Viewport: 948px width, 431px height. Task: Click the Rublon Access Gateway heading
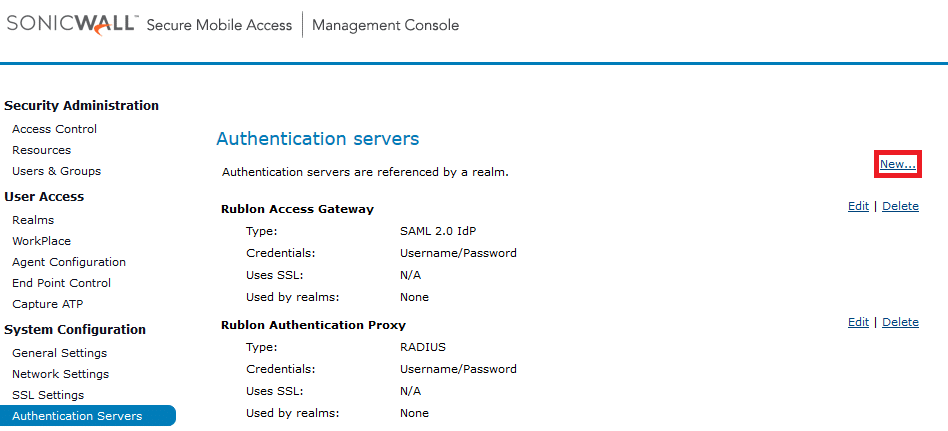(297, 209)
